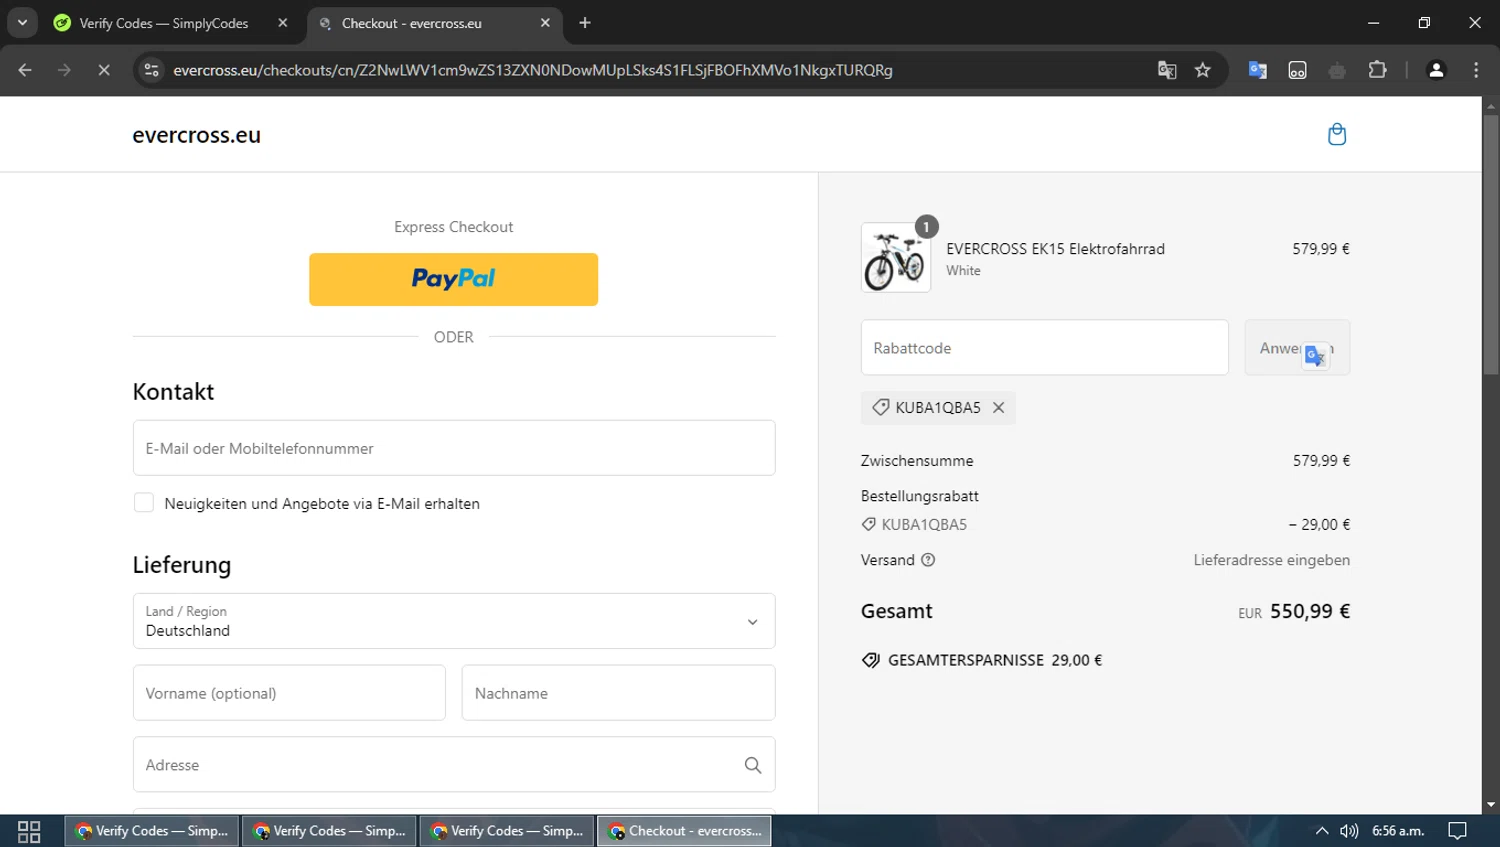The width and height of the screenshot is (1500, 847).
Task: Switch to first Verify Codes taskbar window
Action: click(152, 831)
